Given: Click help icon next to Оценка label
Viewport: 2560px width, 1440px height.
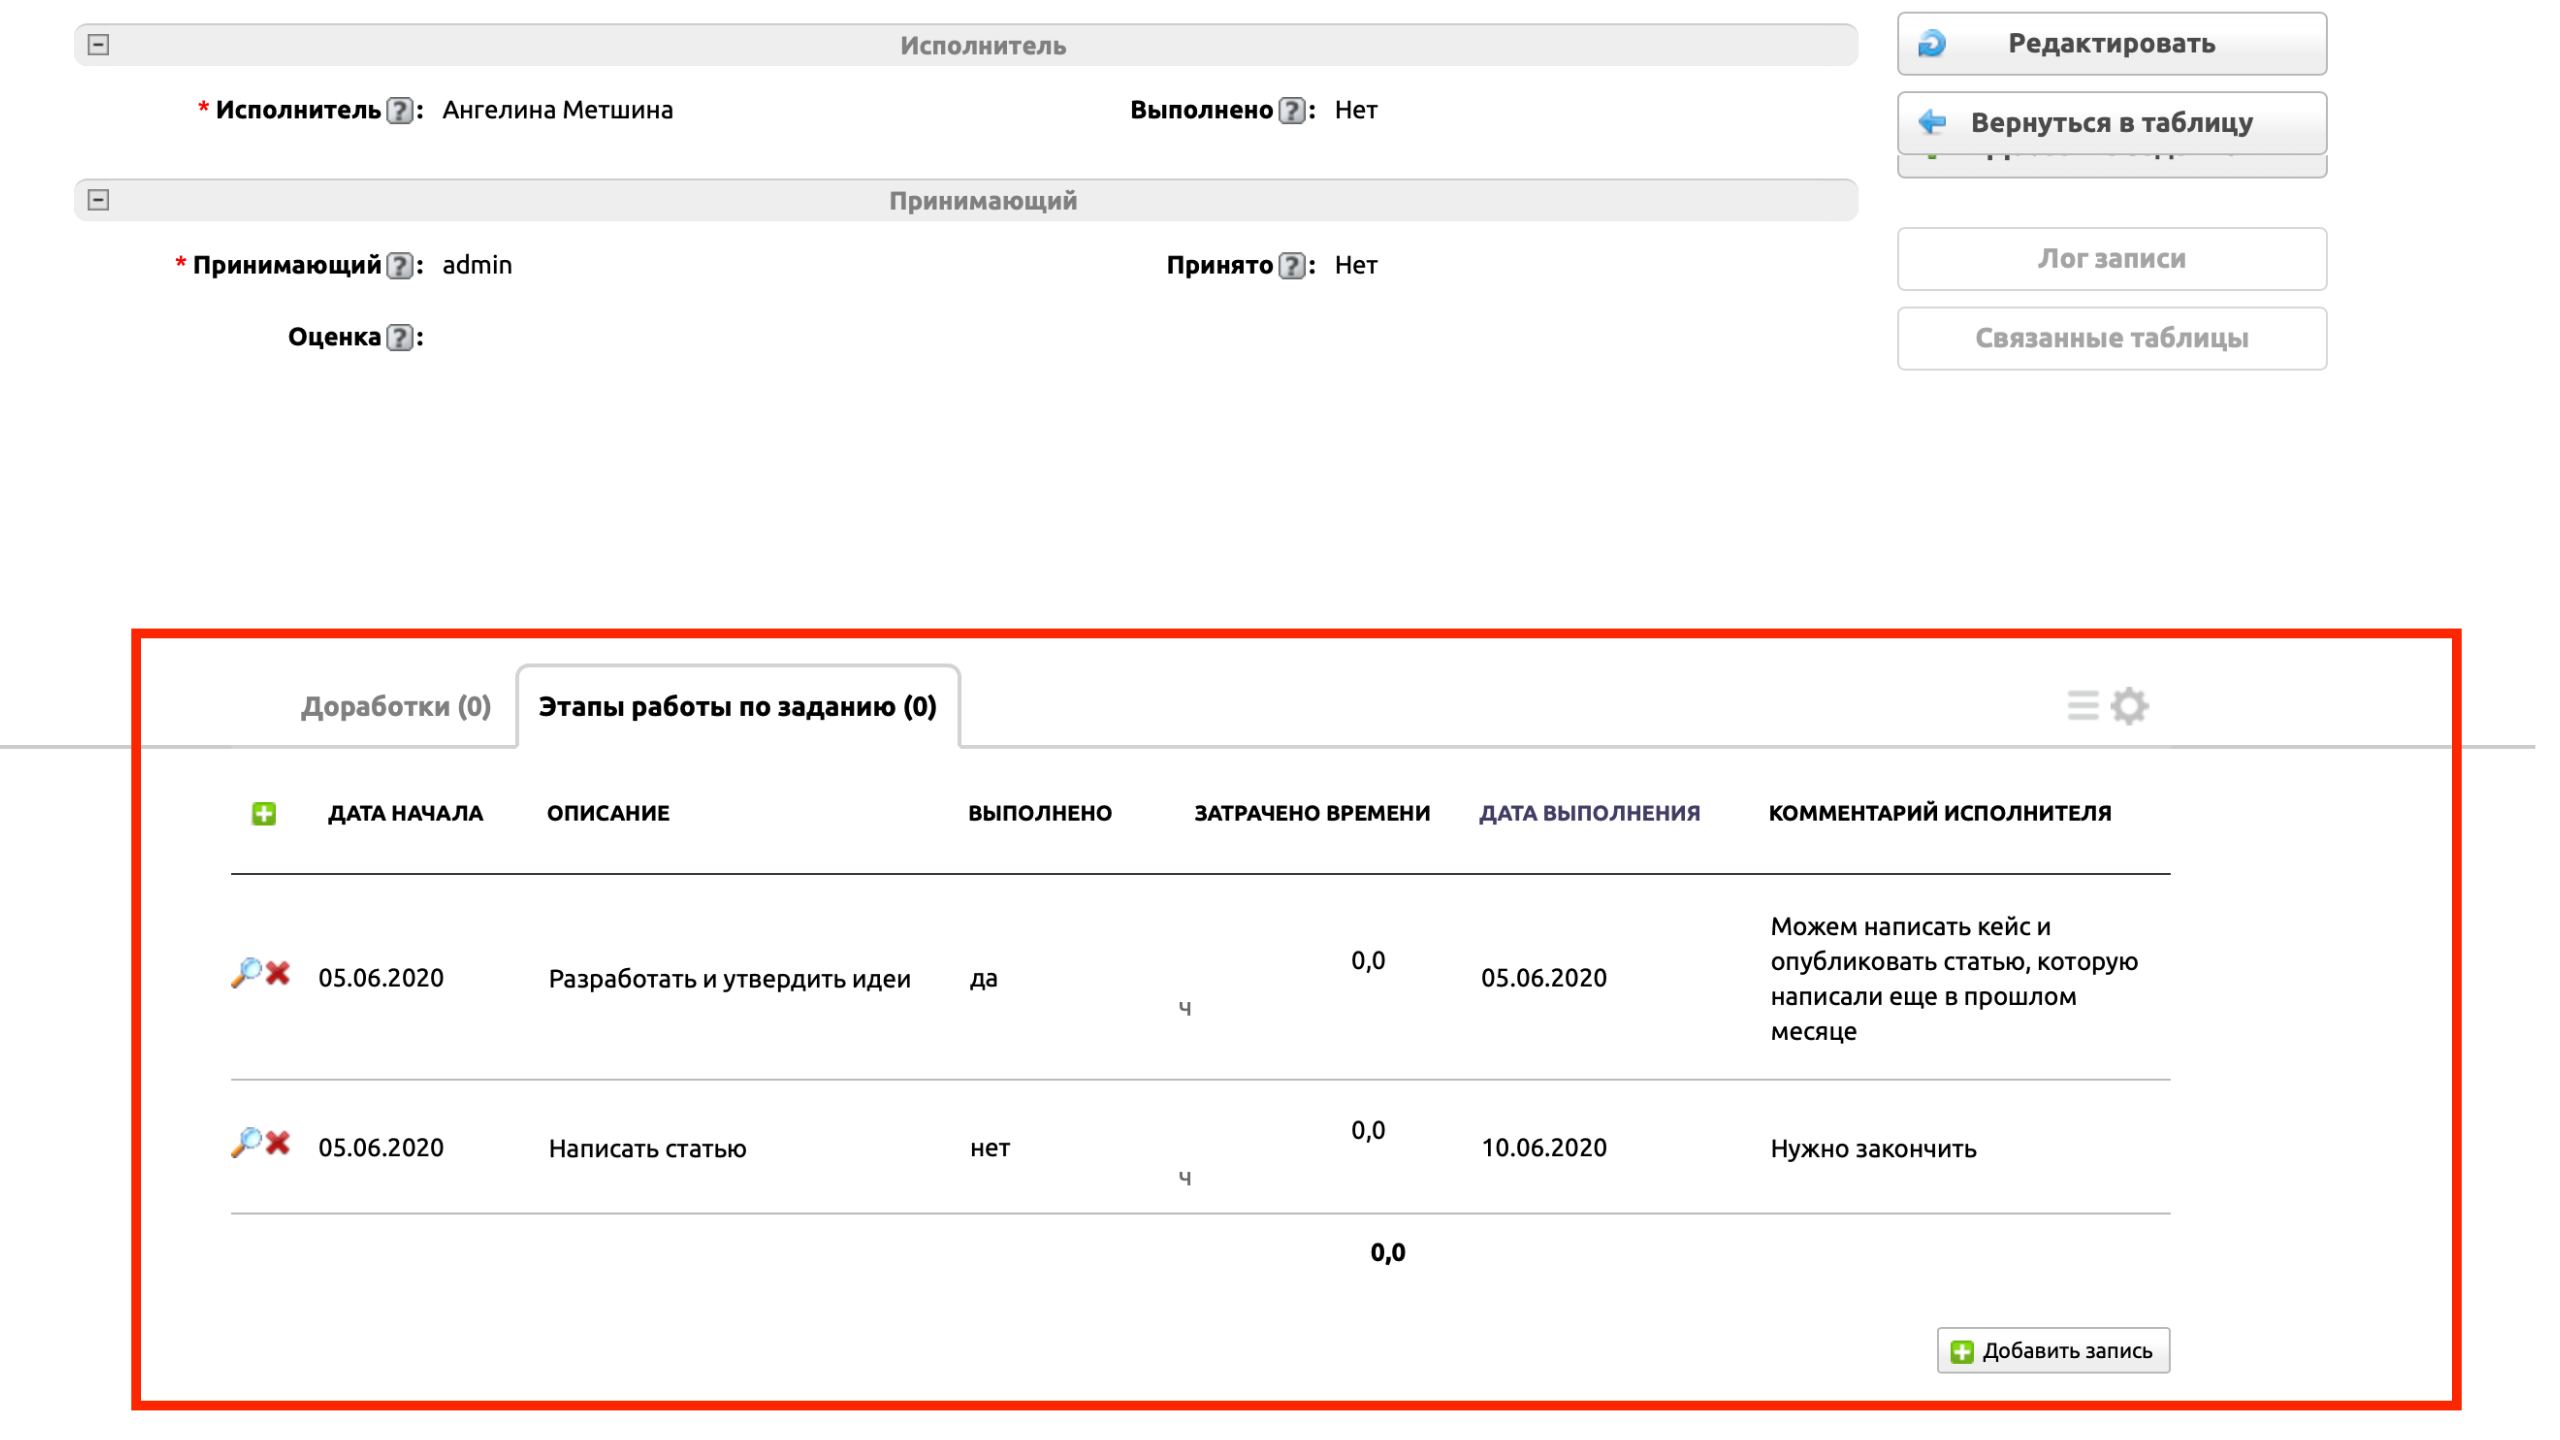Looking at the screenshot, I should pos(399,338).
